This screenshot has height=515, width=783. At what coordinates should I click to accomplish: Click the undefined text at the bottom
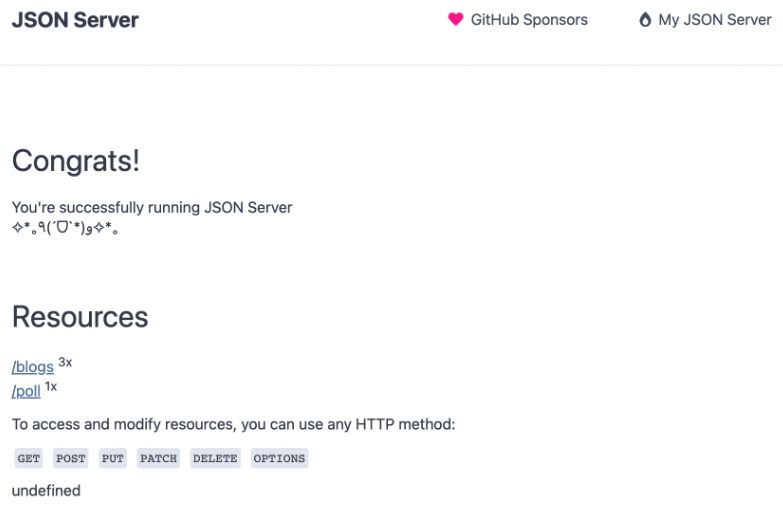[46, 491]
